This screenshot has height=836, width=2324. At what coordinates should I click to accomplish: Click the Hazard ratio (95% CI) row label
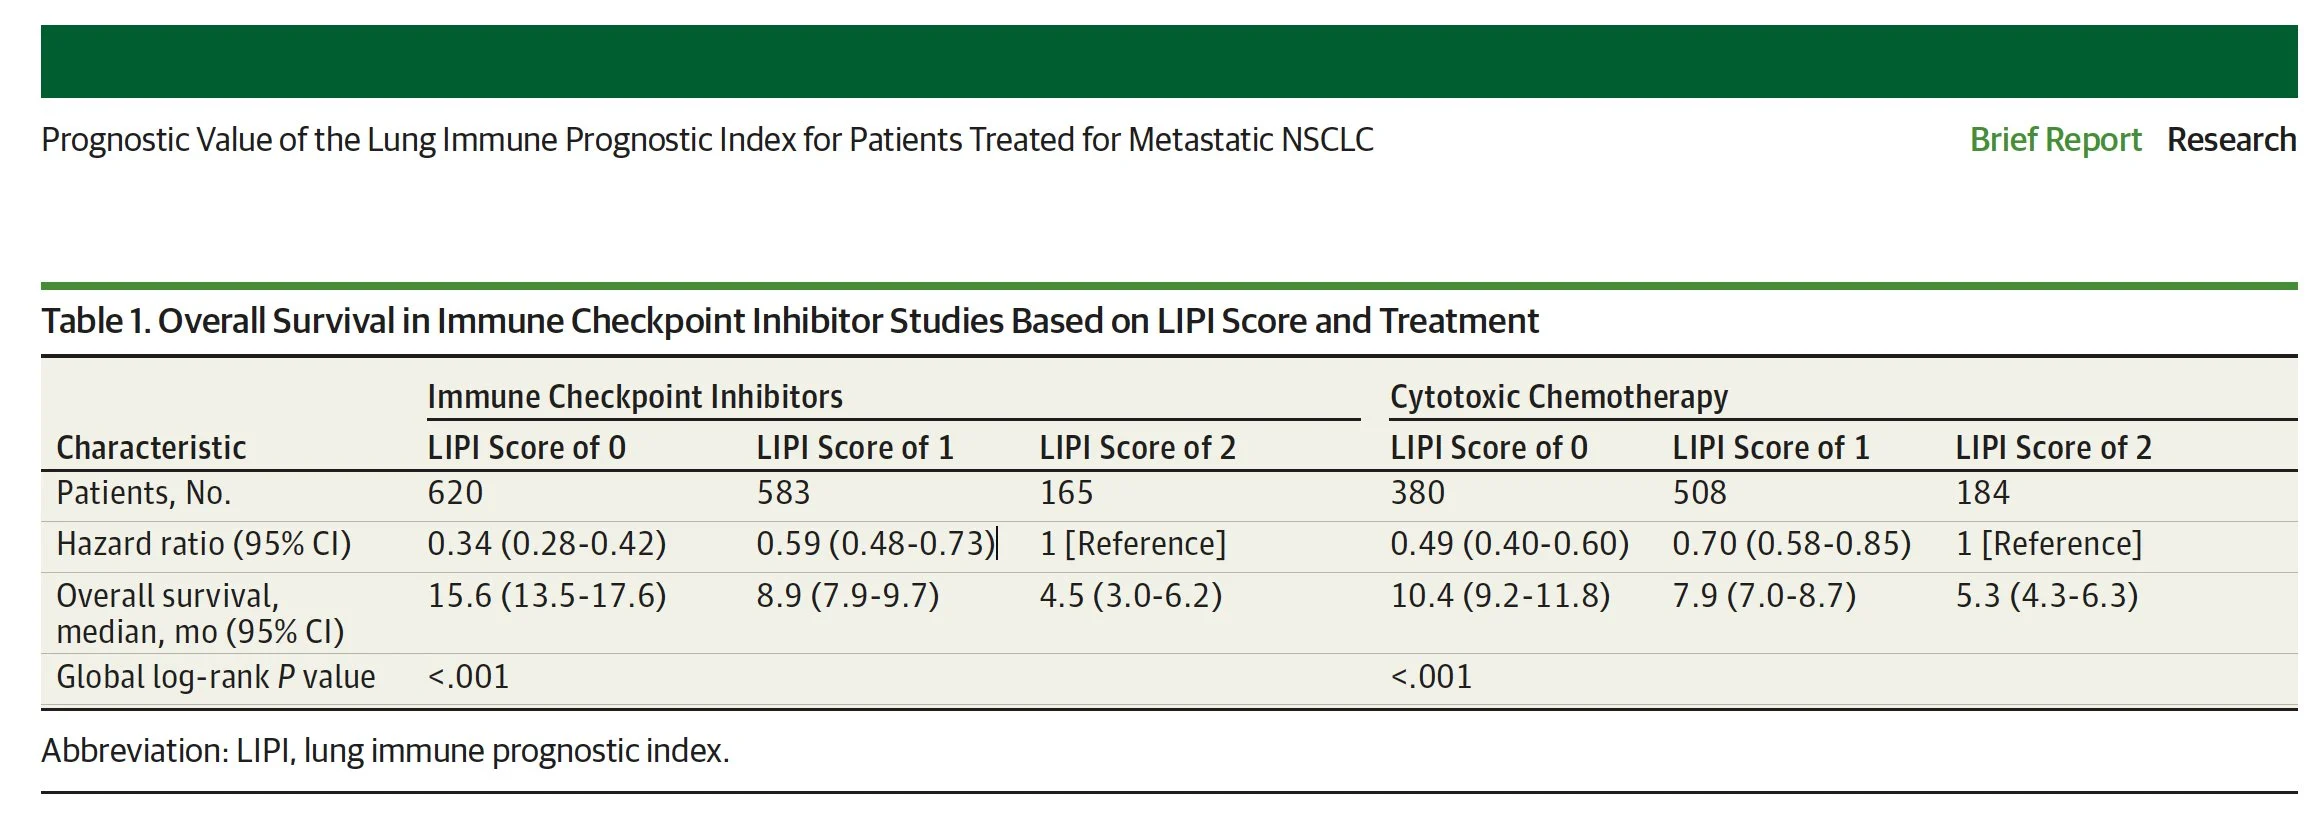pos(204,544)
